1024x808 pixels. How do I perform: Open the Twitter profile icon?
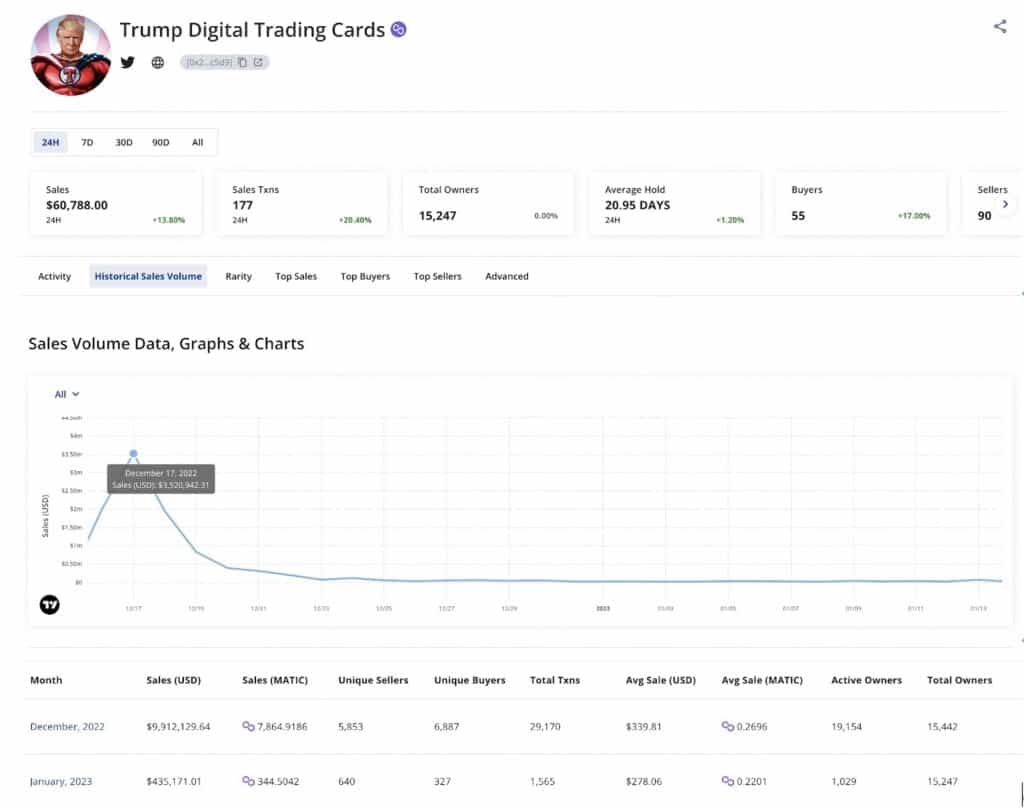[127, 62]
